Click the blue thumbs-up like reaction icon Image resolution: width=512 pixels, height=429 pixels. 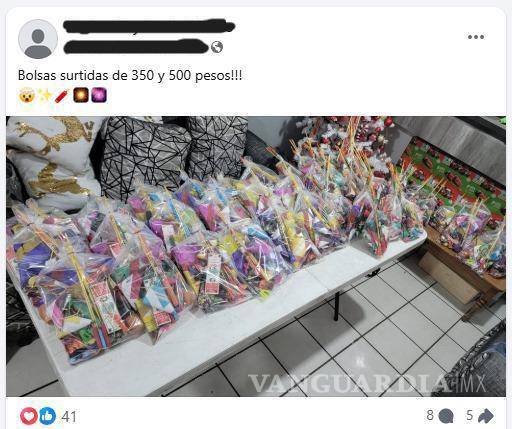47,416
